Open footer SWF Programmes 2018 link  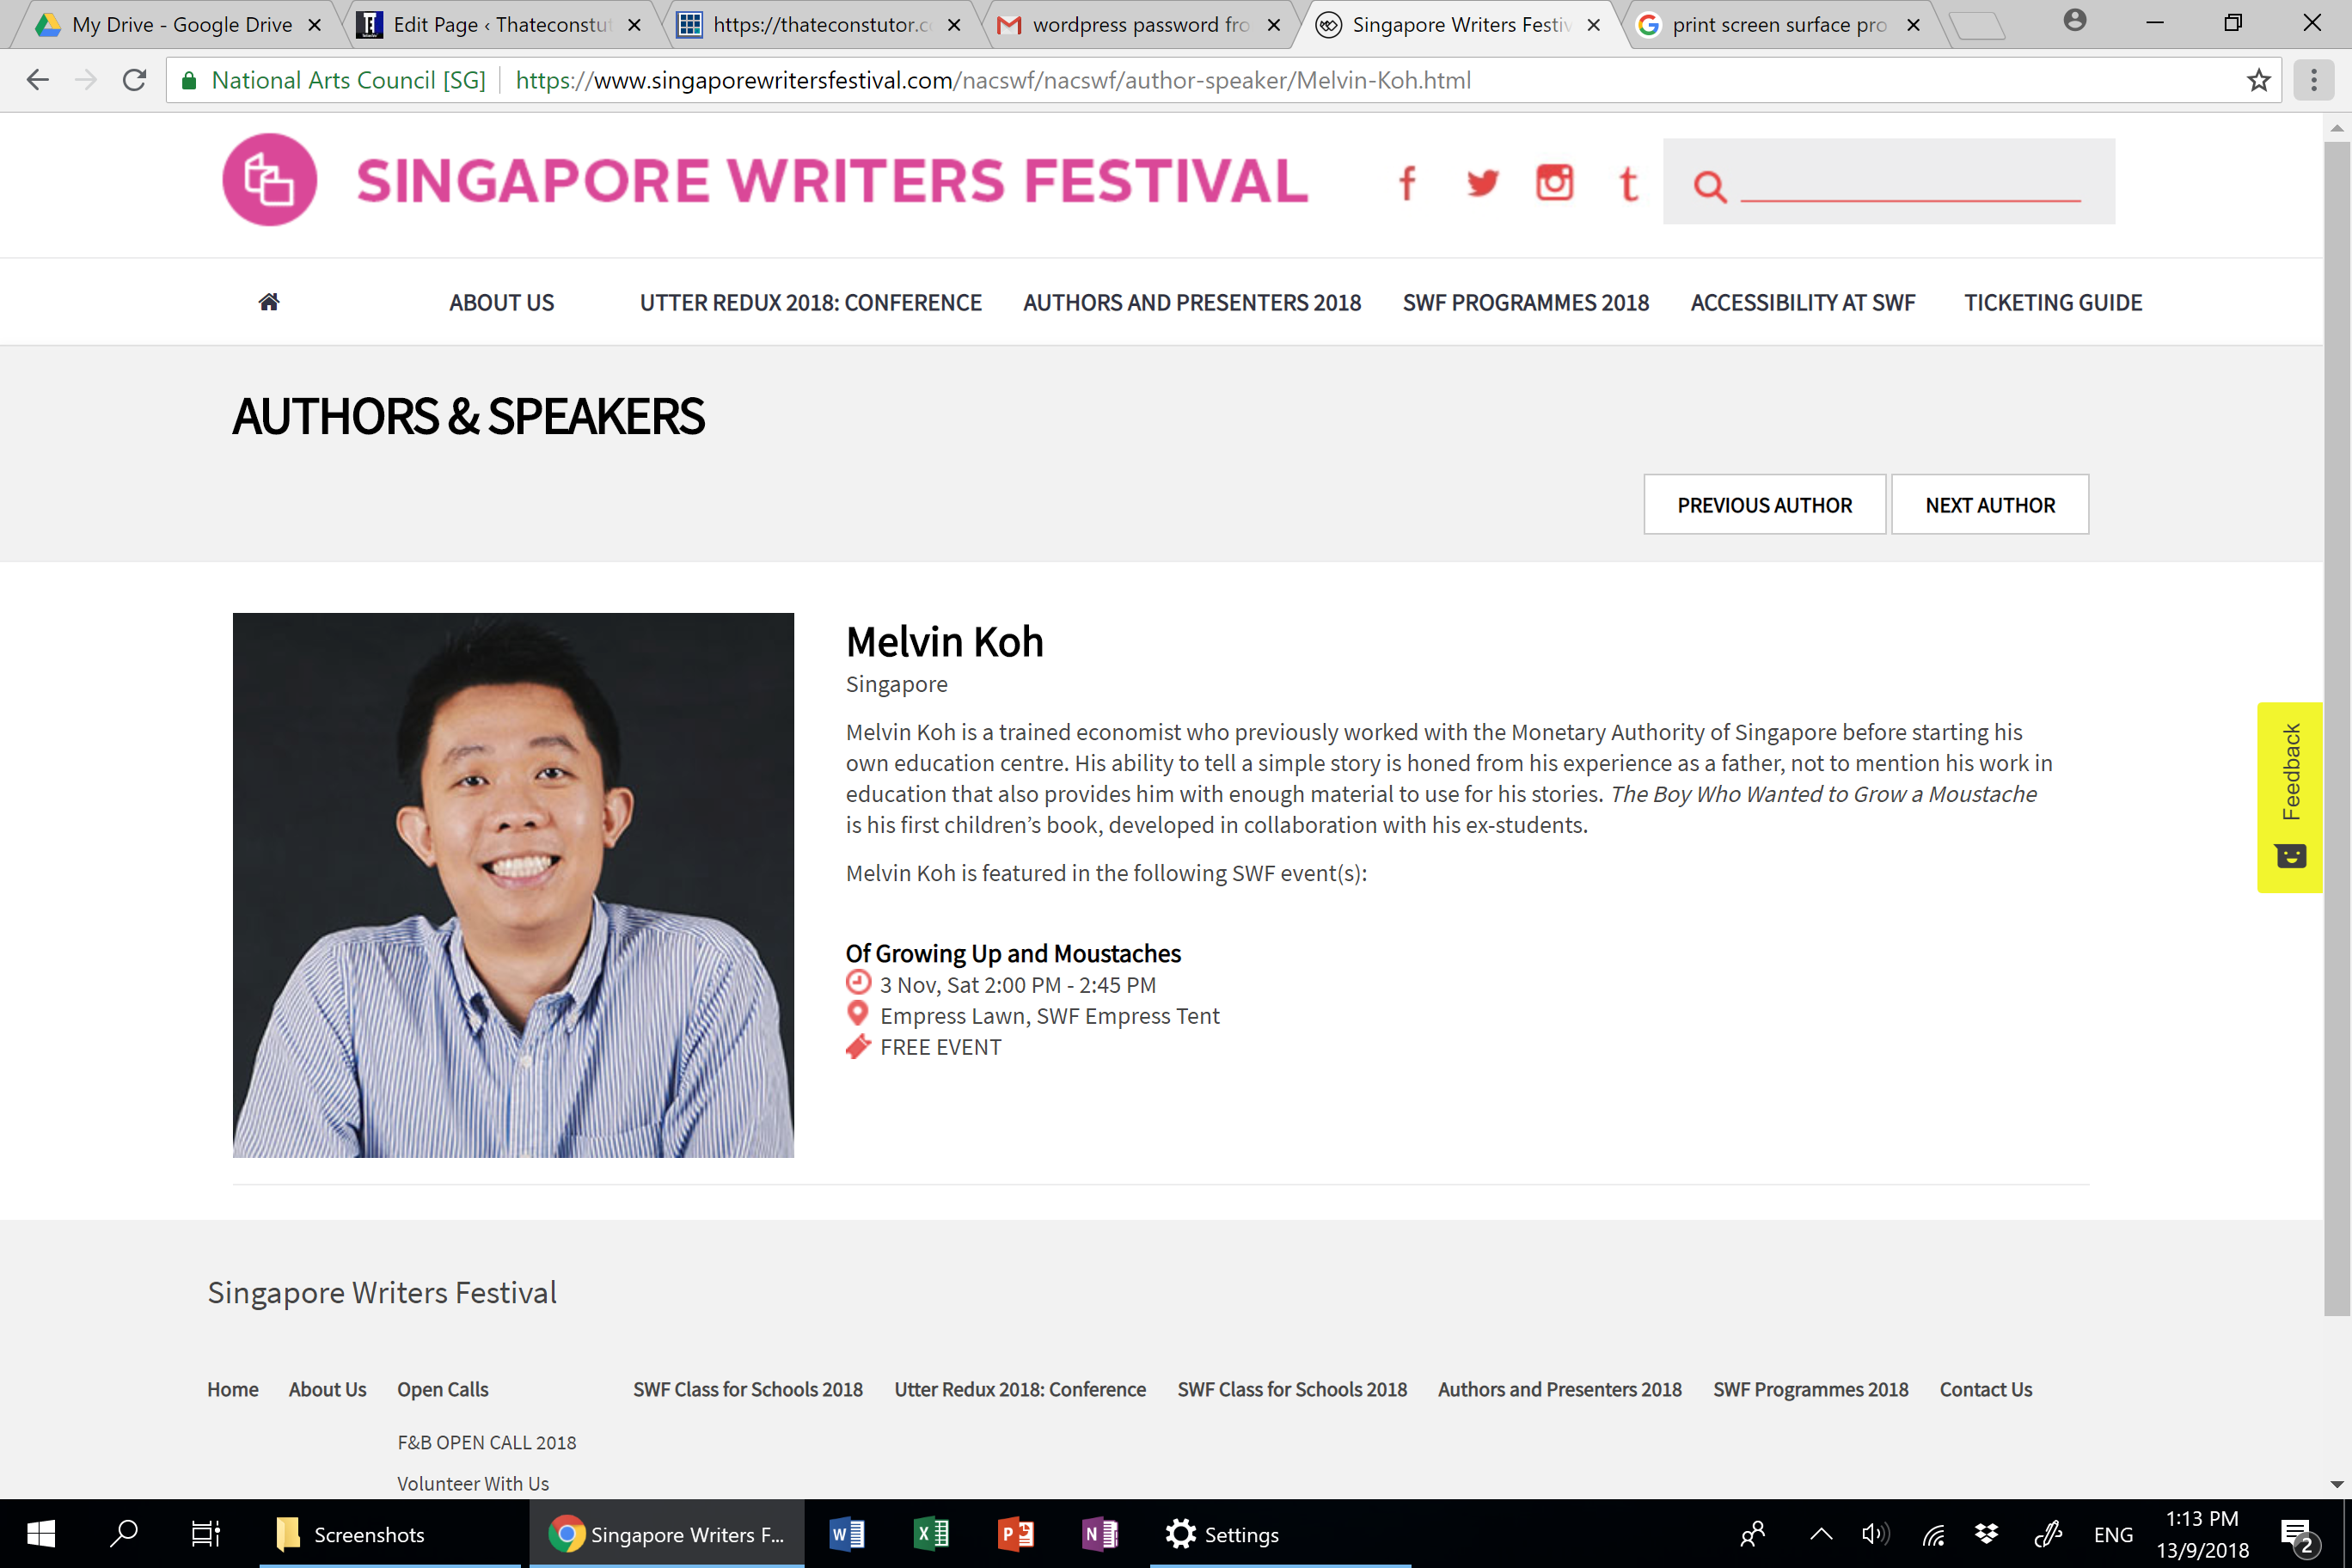click(x=1811, y=1389)
